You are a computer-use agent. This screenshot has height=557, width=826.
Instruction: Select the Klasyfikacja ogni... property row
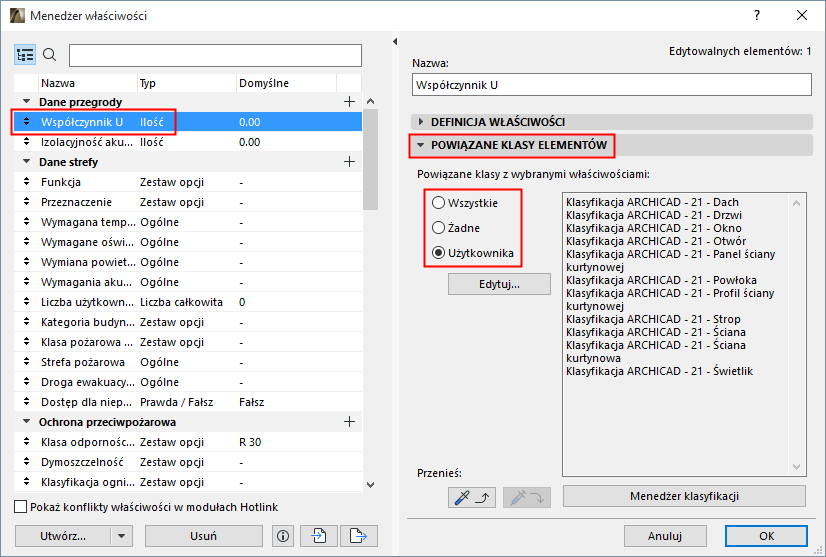pos(188,482)
